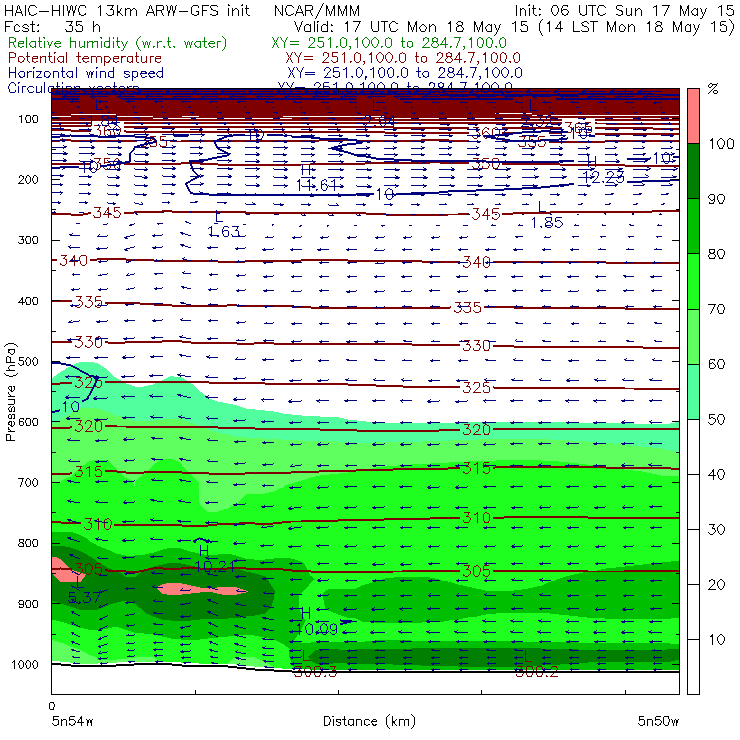
Task: Click the wind minimum value '5.37'
Action: [84, 598]
